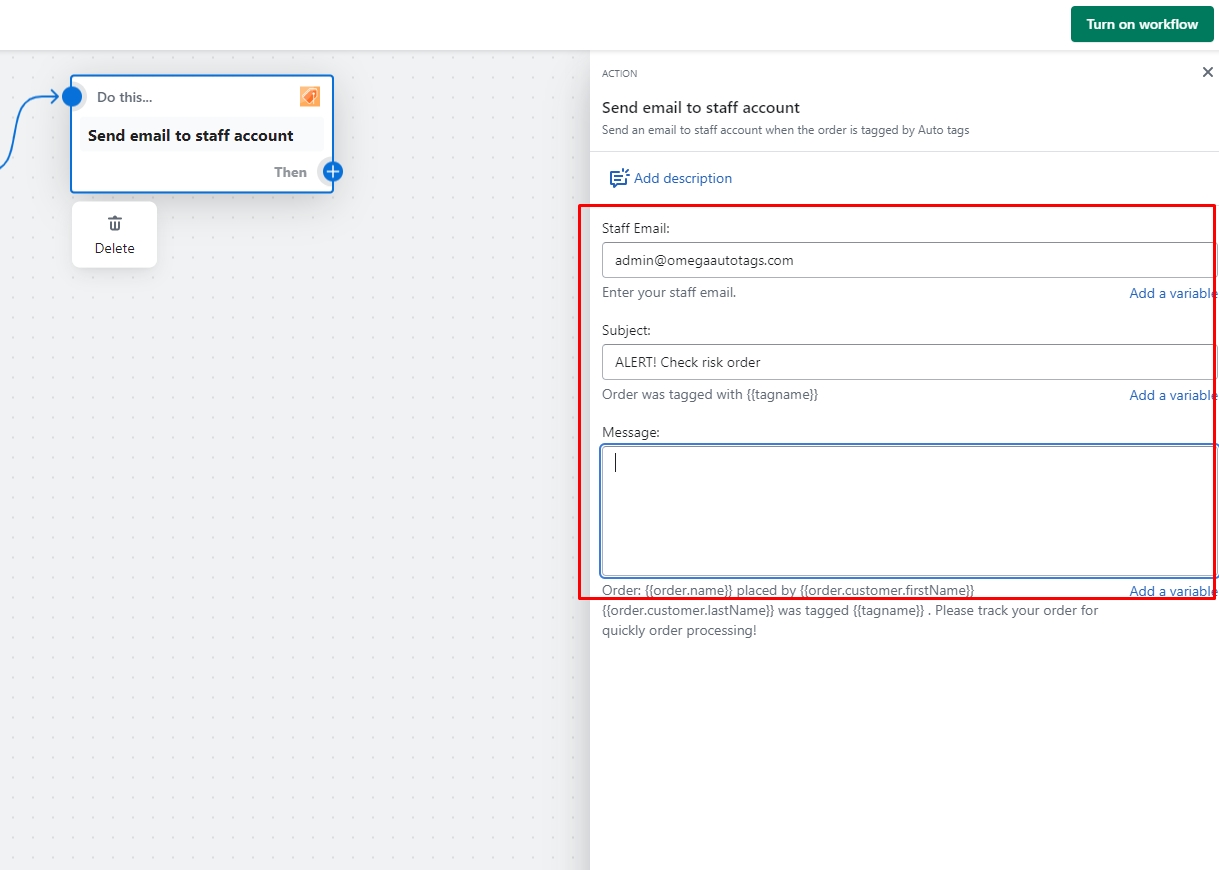Click the ACTION label in side panel
The height and width of the screenshot is (870, 1219).
pyautogui.click(x=619, y=74)
